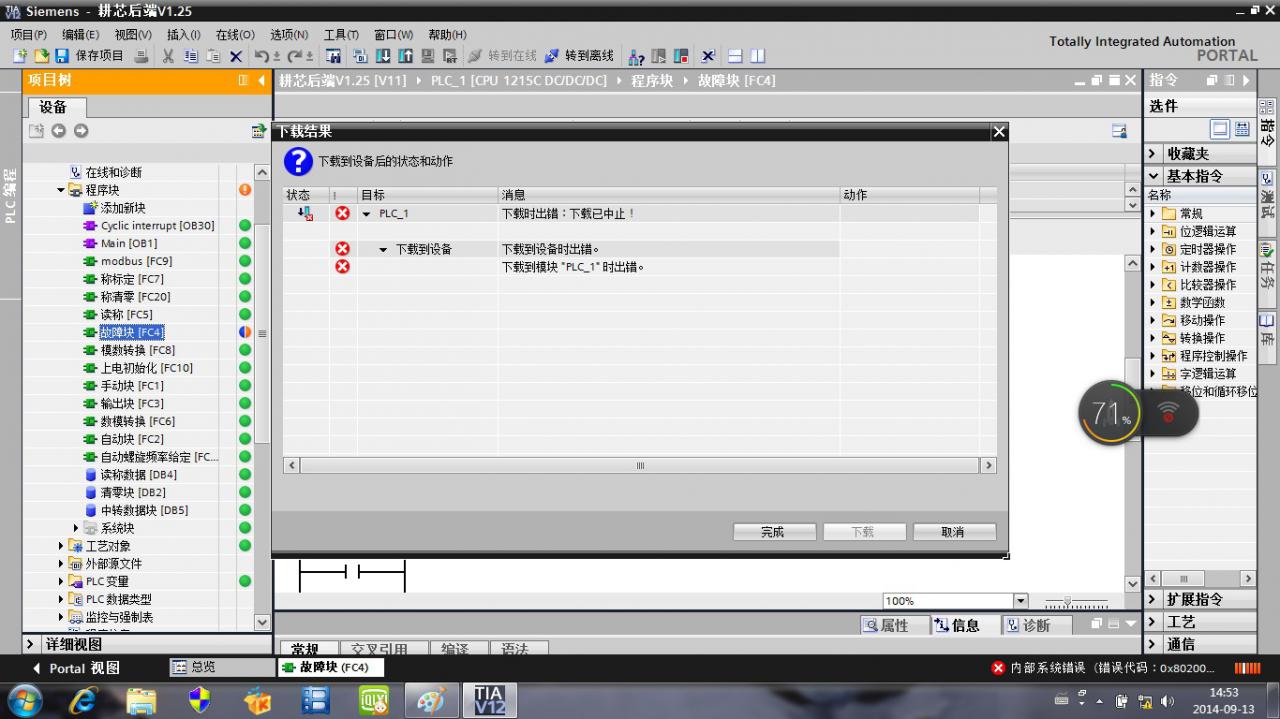Click the split editor horizontally icon
The image size is (1280, 719).
pos(735,56)
